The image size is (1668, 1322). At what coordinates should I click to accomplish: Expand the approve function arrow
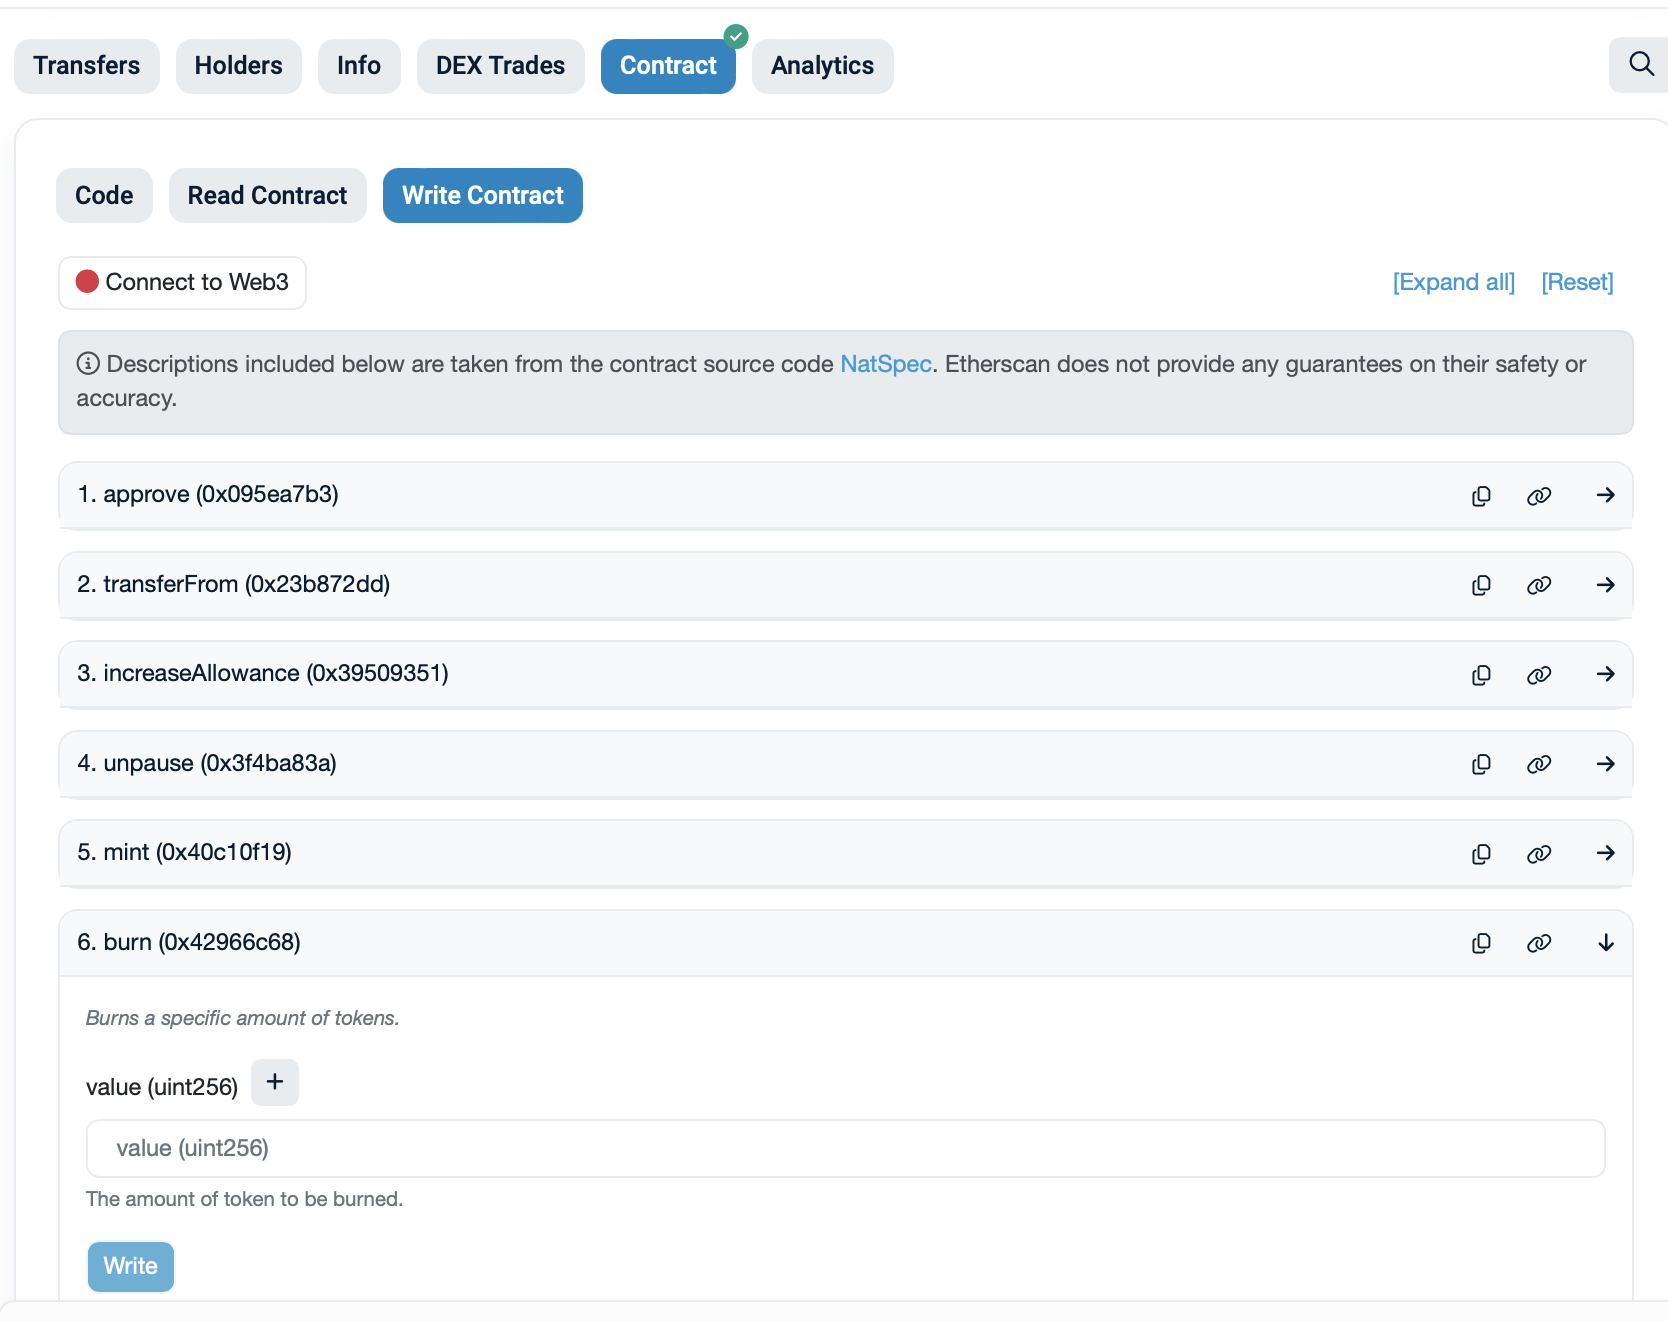tap(1606, 495)
